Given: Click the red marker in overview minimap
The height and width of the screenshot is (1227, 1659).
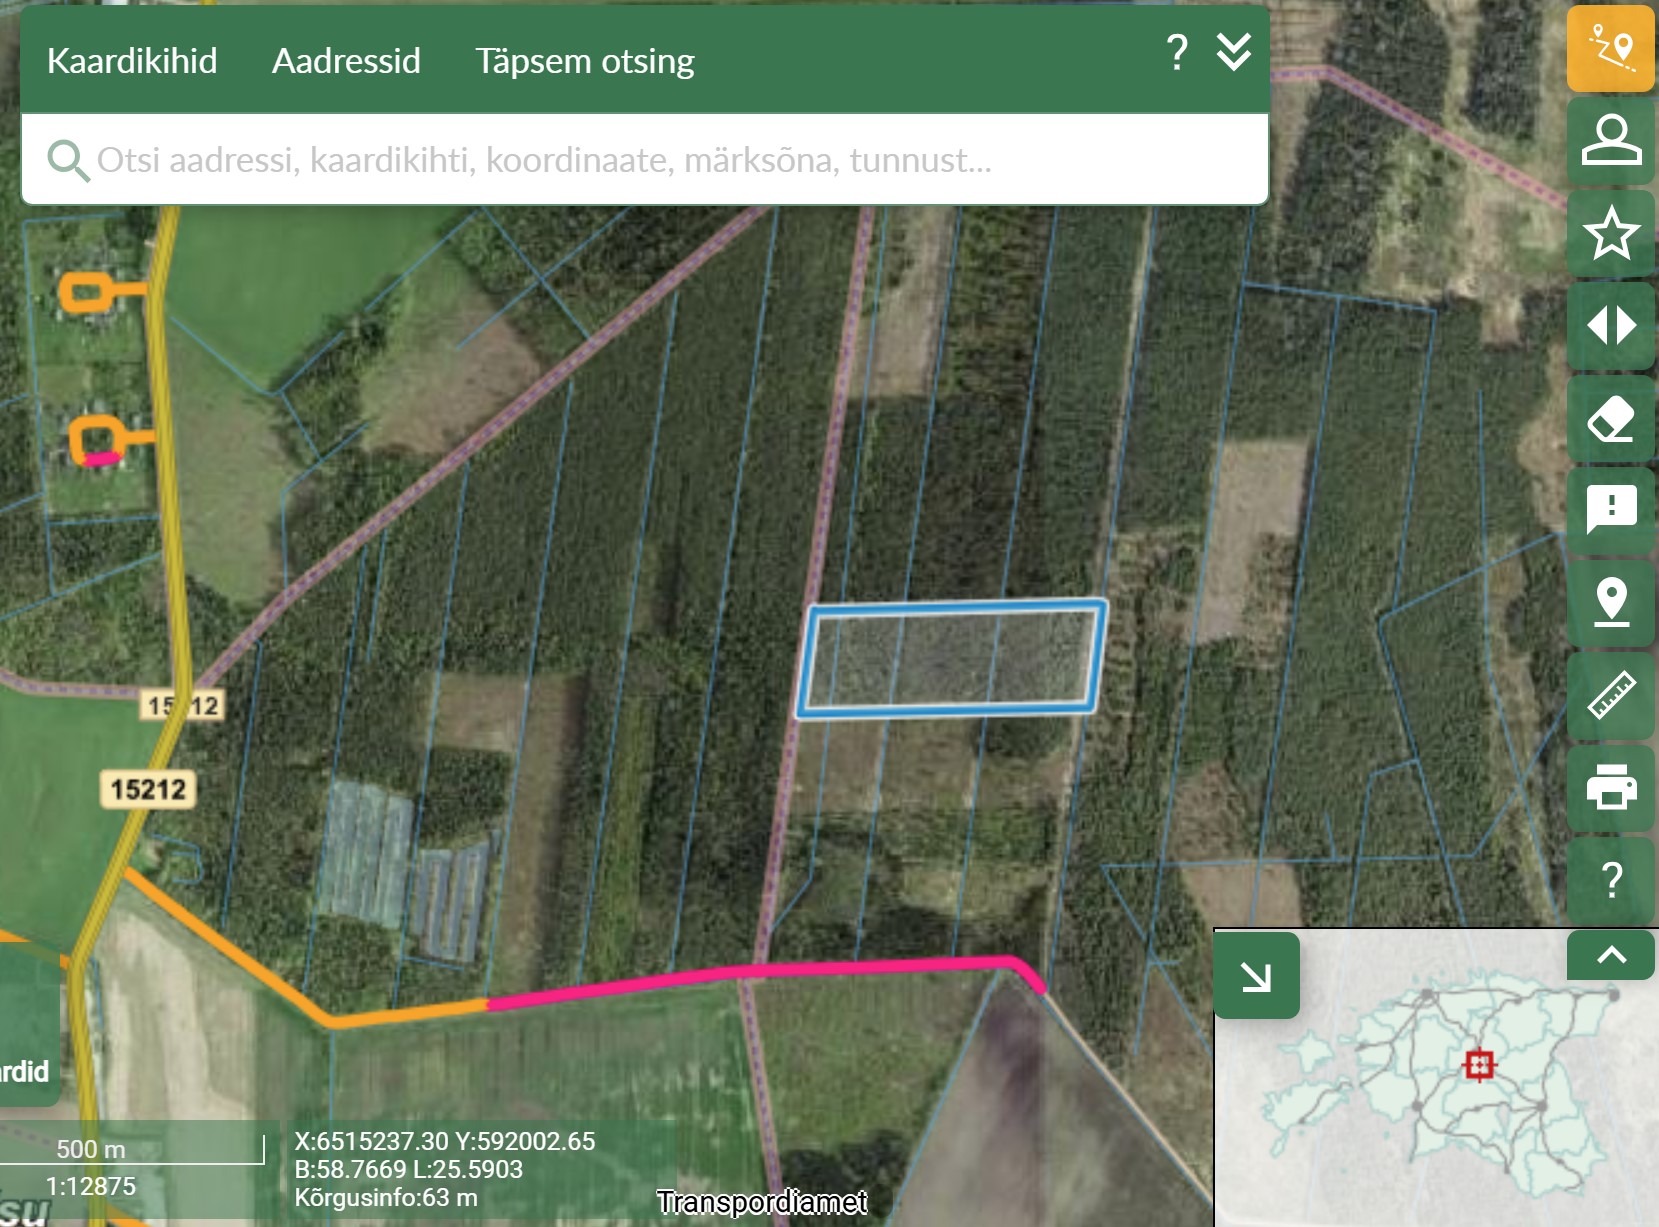Looking at the screenshot, I should tap(1479, 1064).
